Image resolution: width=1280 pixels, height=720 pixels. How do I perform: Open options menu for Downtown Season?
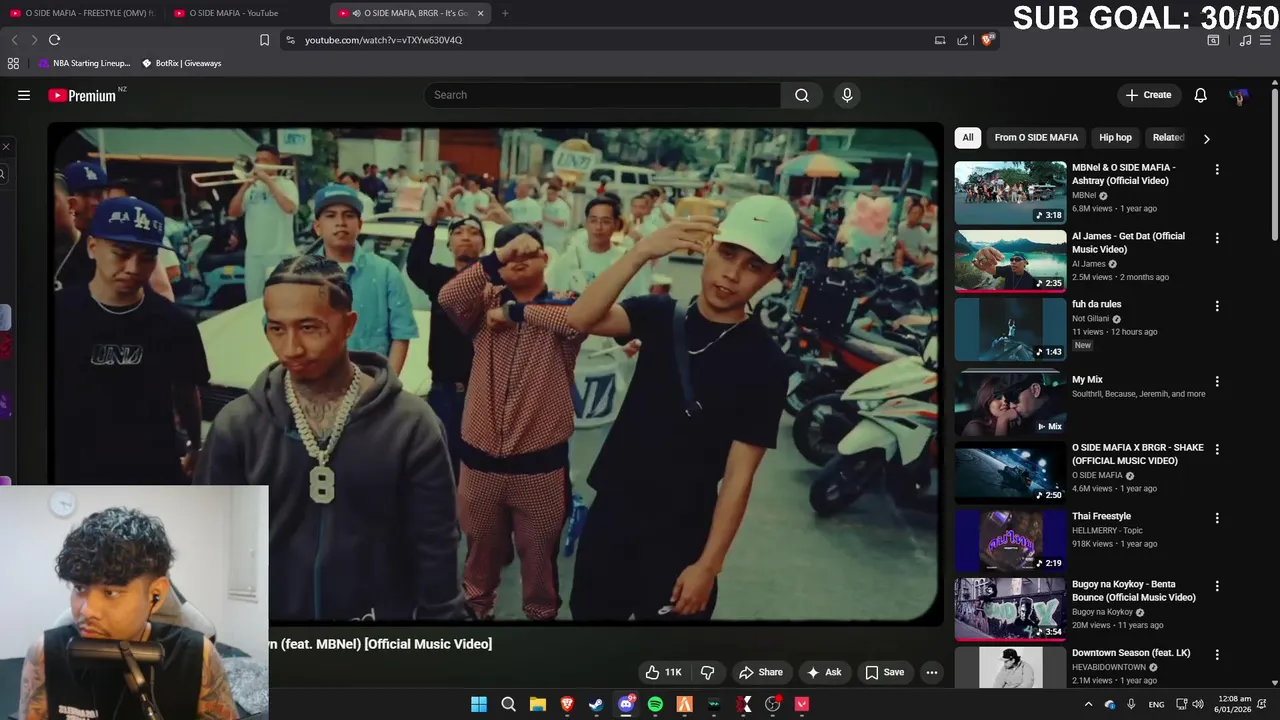tap(1217, 654)
